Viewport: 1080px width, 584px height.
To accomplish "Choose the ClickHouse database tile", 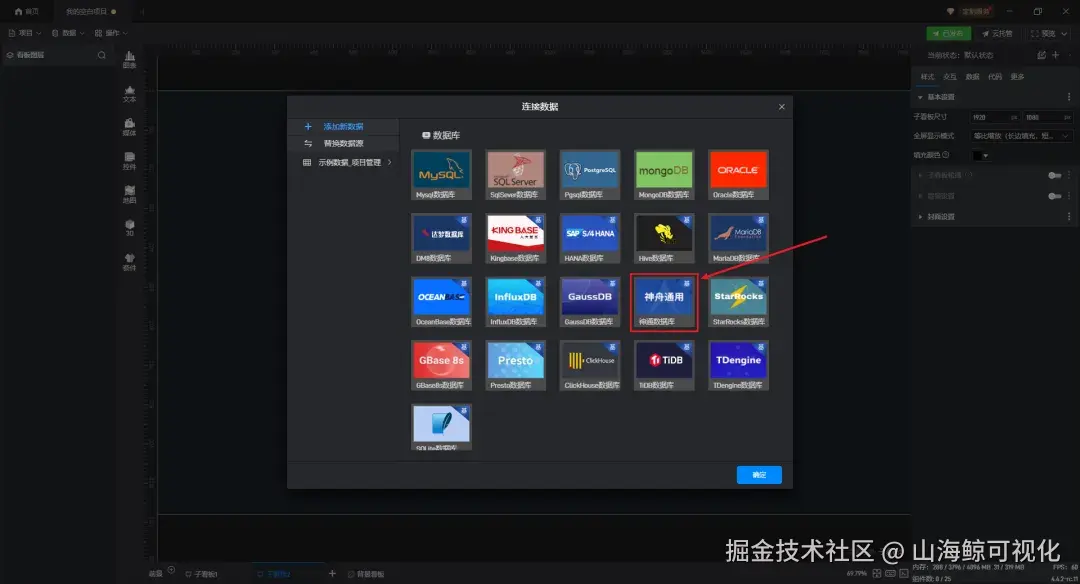I will pyautogui.click(x=590, y=366).
